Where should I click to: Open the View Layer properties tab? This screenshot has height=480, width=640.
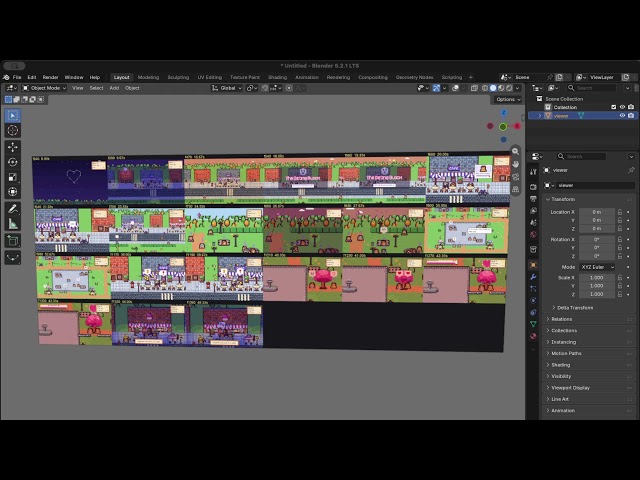pos(533,211)
